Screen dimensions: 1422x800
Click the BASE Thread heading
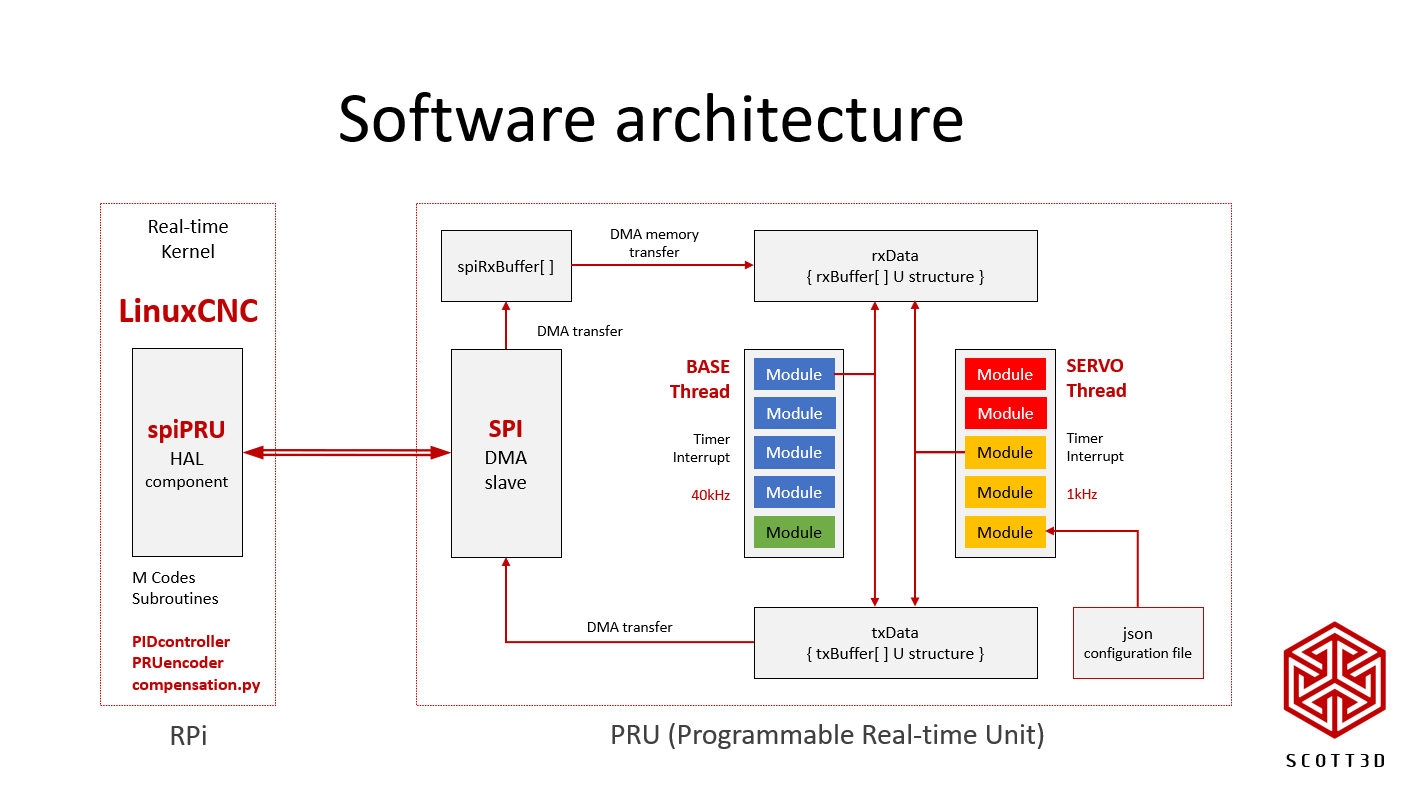click(x=700, y=379)
